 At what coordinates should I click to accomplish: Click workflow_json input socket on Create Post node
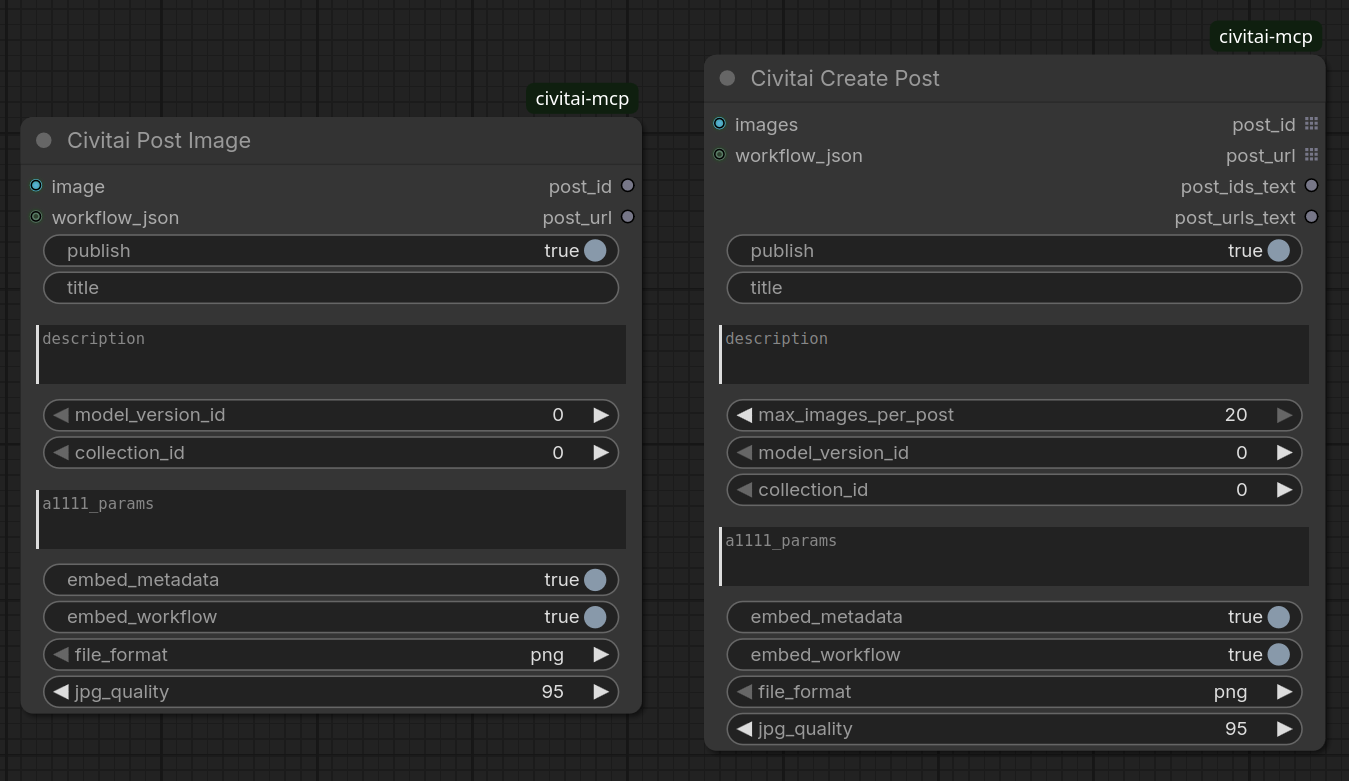pos(719,155)
